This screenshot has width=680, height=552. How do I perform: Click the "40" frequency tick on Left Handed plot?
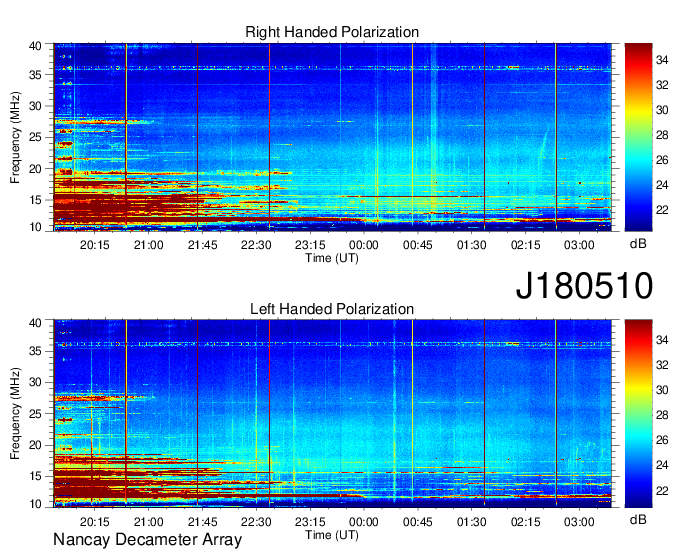(35, 323)
